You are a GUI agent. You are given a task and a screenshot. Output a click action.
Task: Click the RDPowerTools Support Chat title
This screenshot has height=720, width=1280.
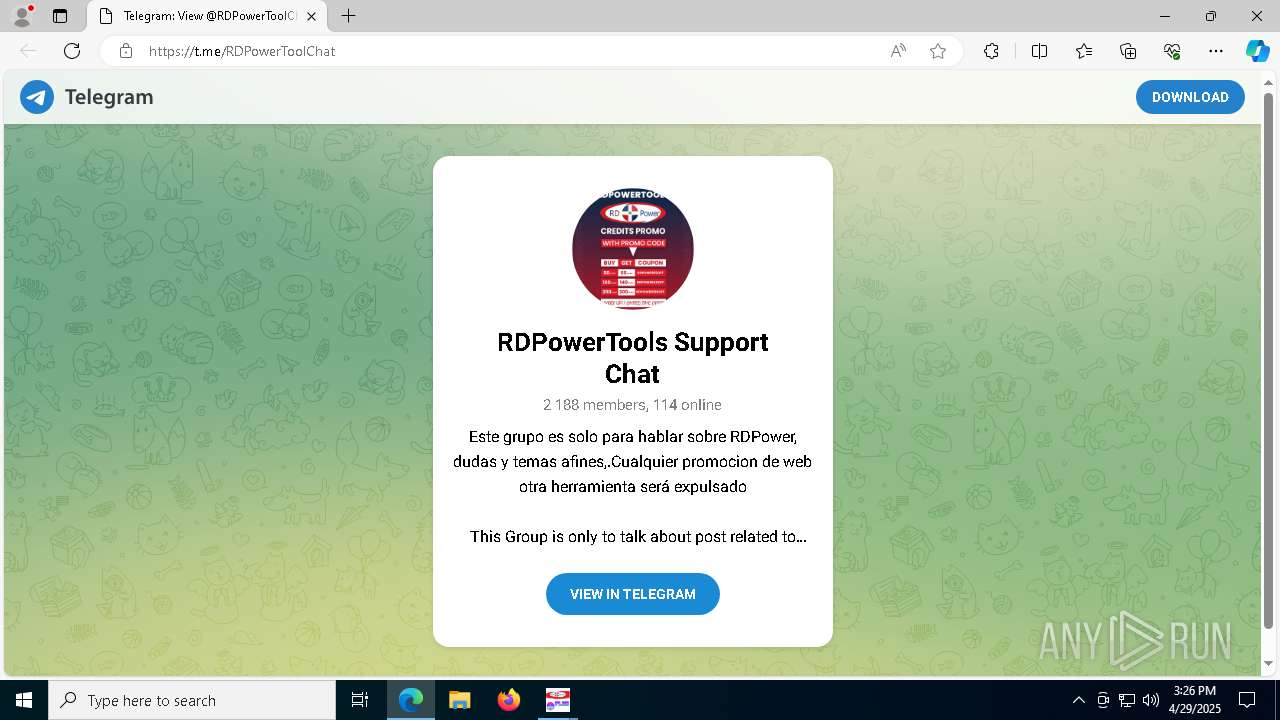point(633,357)
